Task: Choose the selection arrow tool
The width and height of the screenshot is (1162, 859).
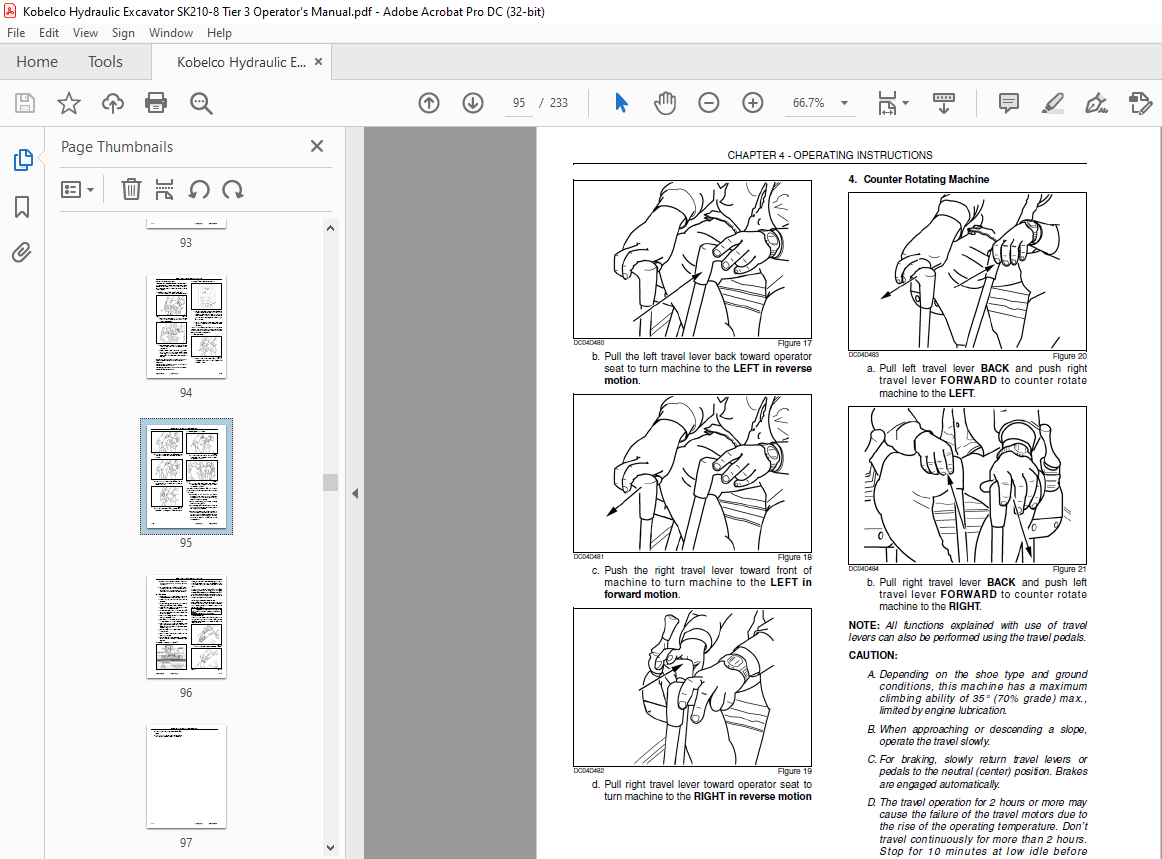Action: [x=621, y=103]
